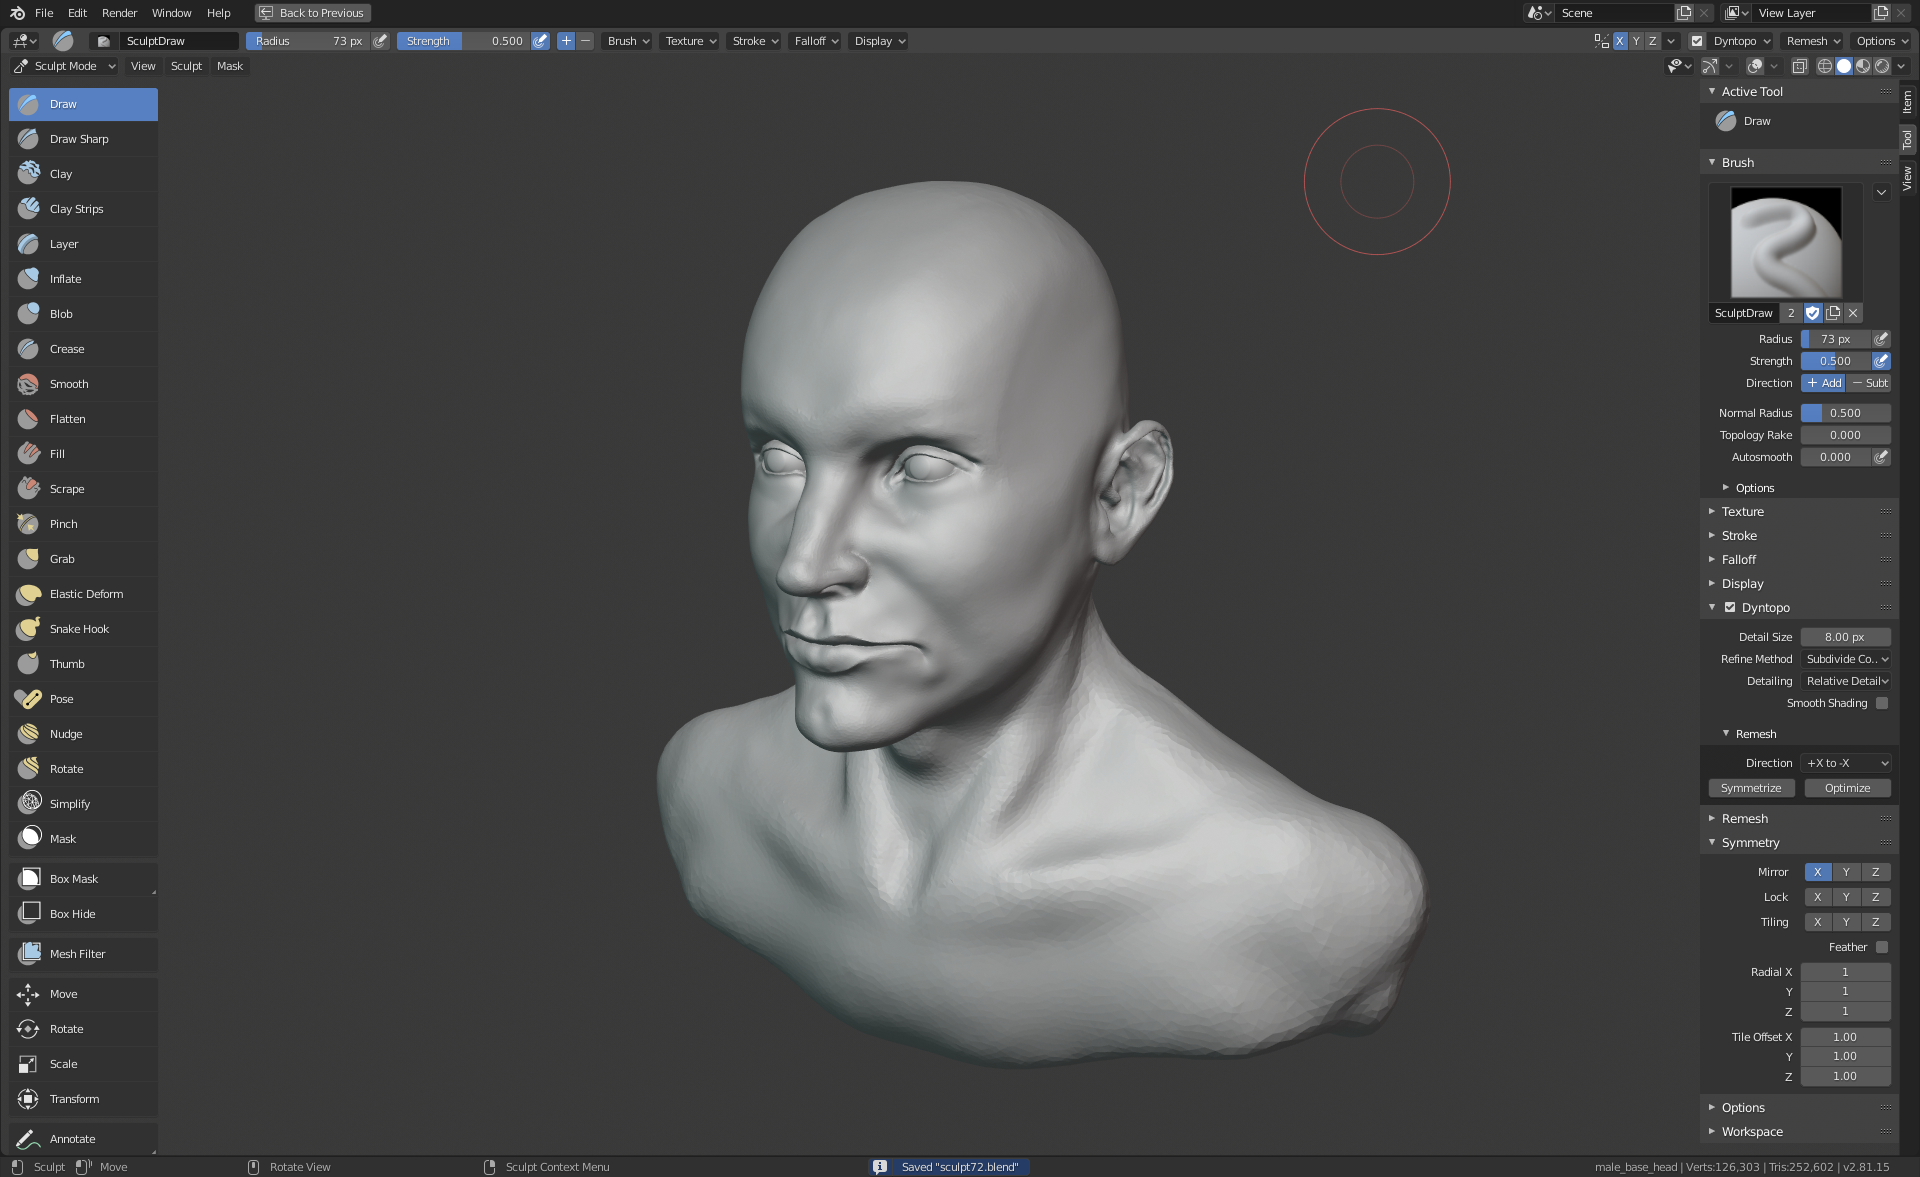Click the Symmetrize button
1920x1177 pixels.
tap(1751, 788)
